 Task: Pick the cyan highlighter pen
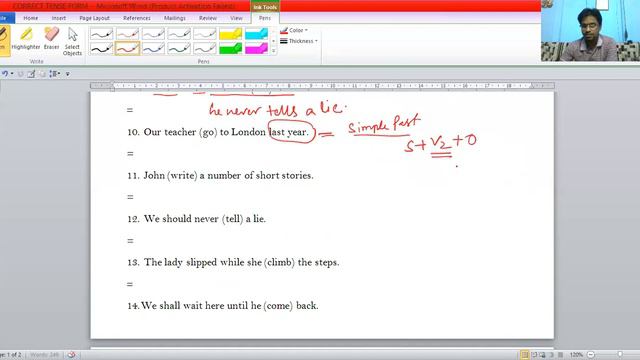coord(256,33)
